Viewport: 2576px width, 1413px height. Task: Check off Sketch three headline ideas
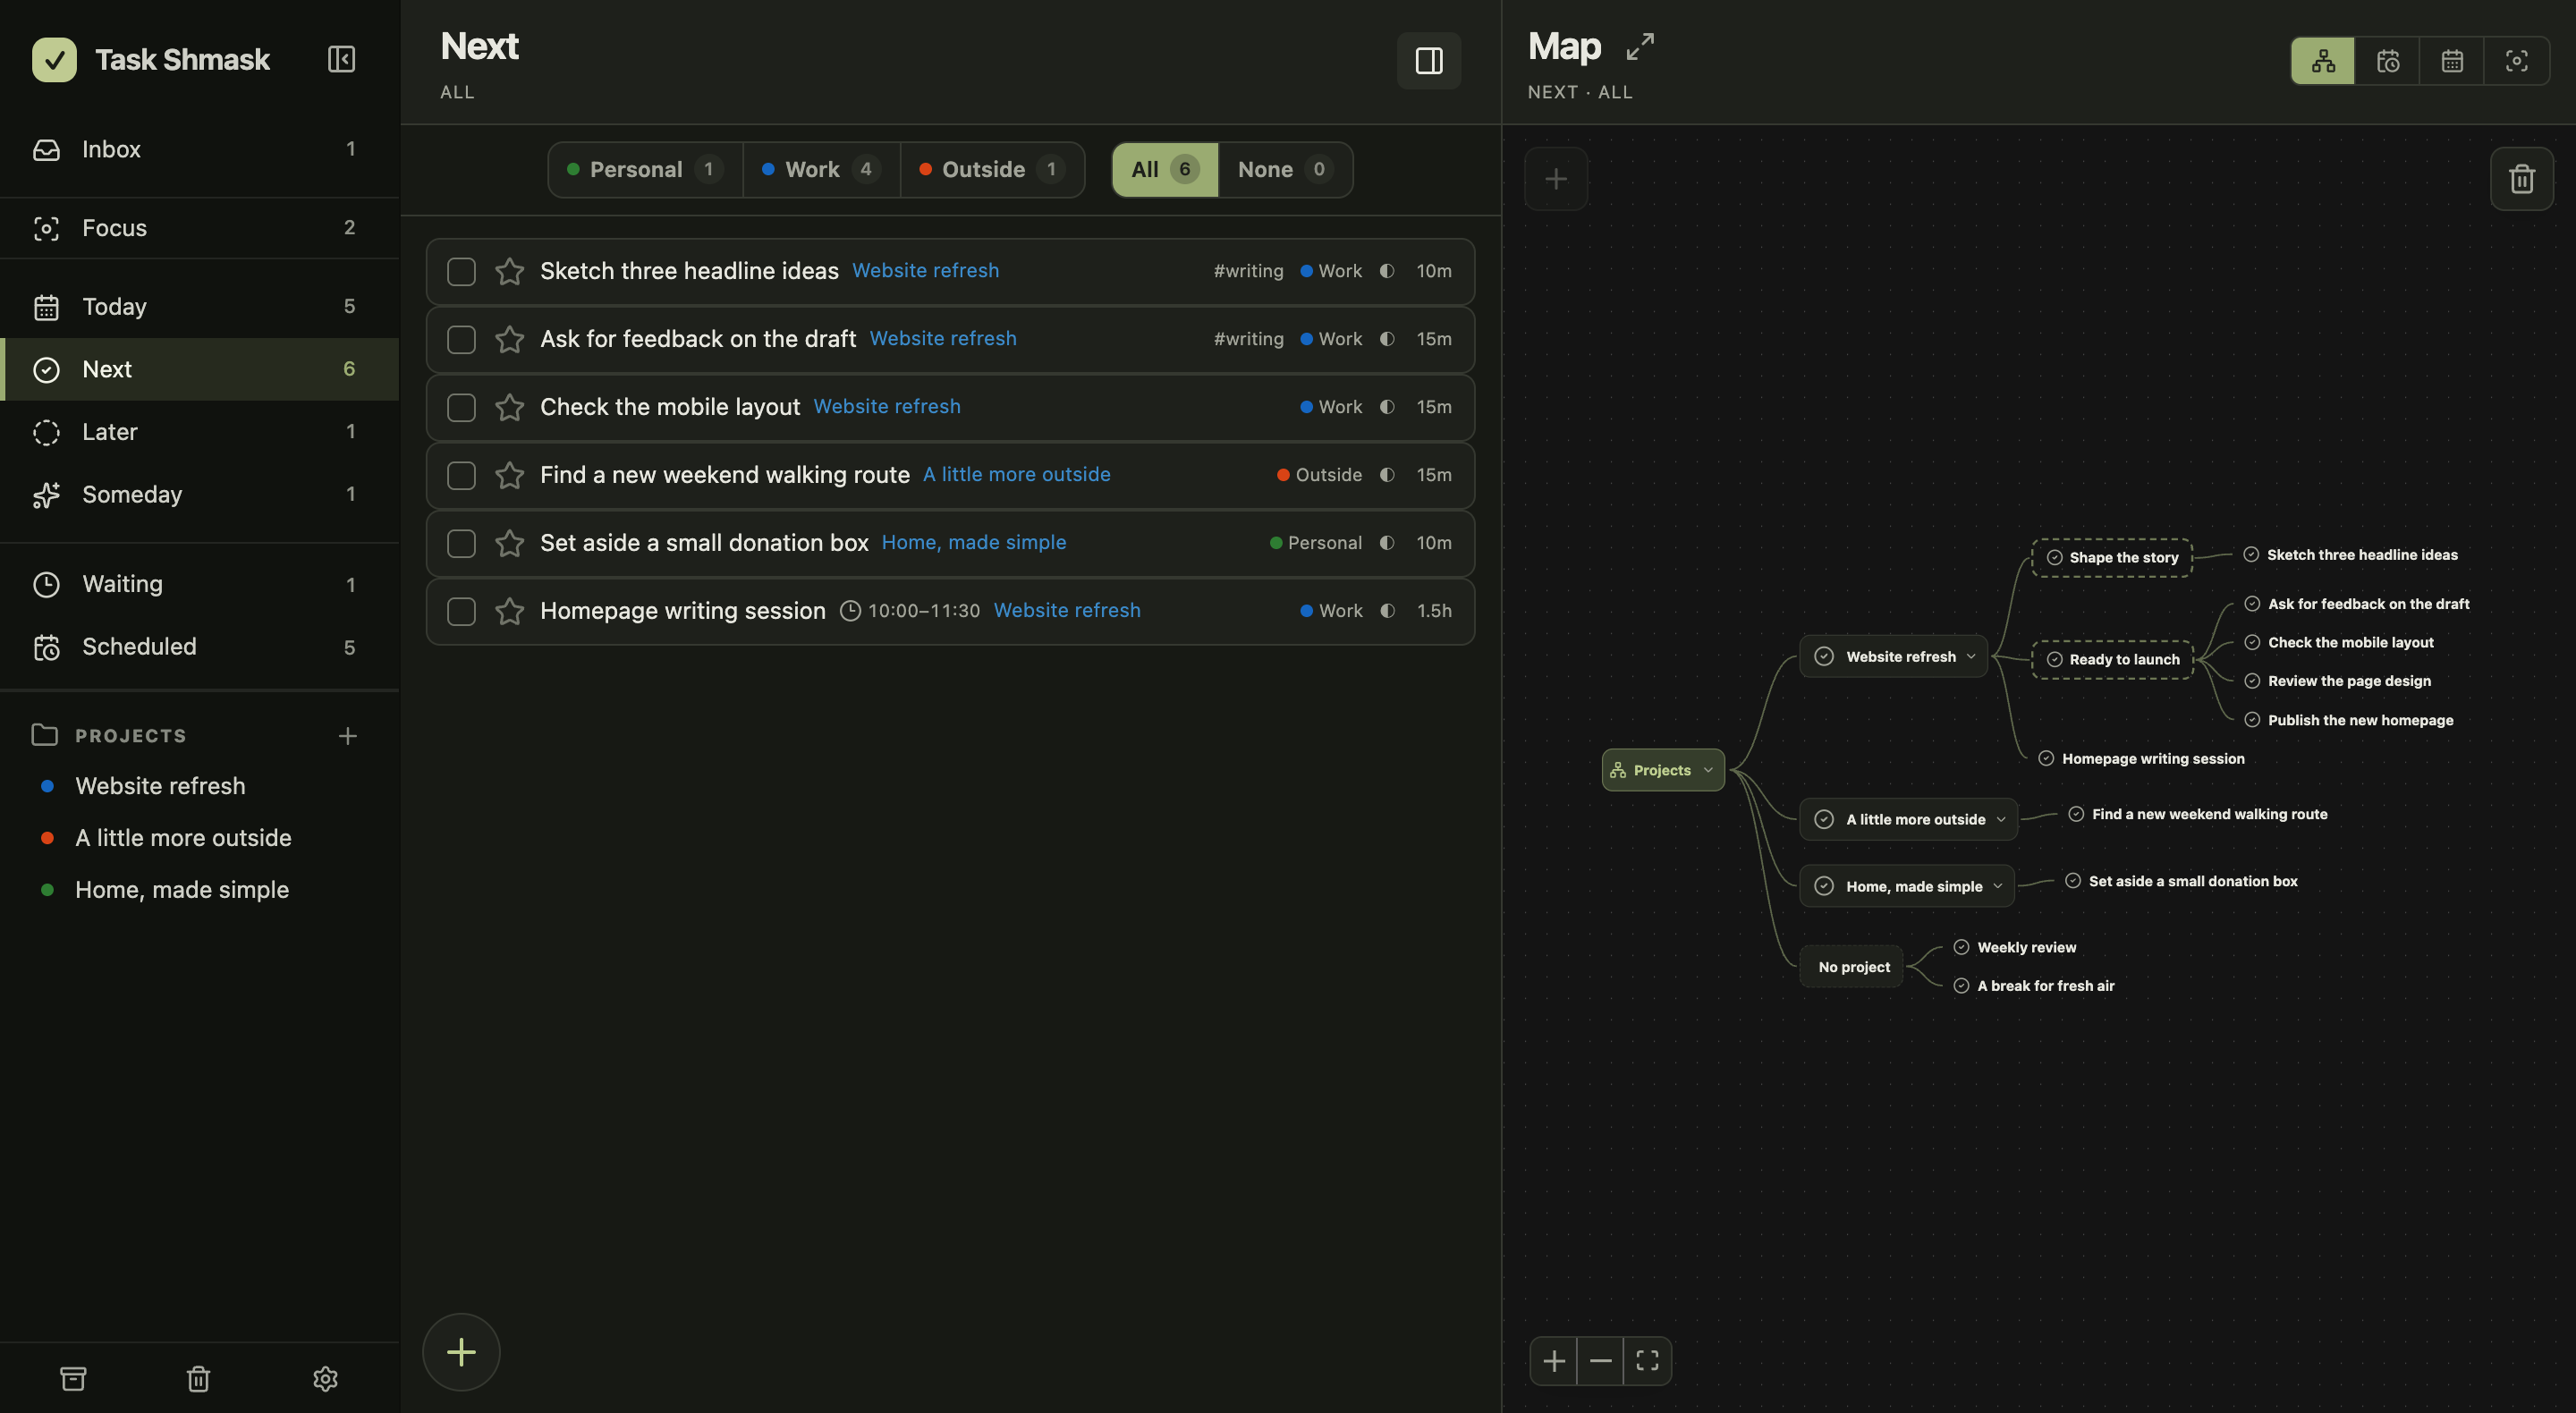click(x=461, y=272)
